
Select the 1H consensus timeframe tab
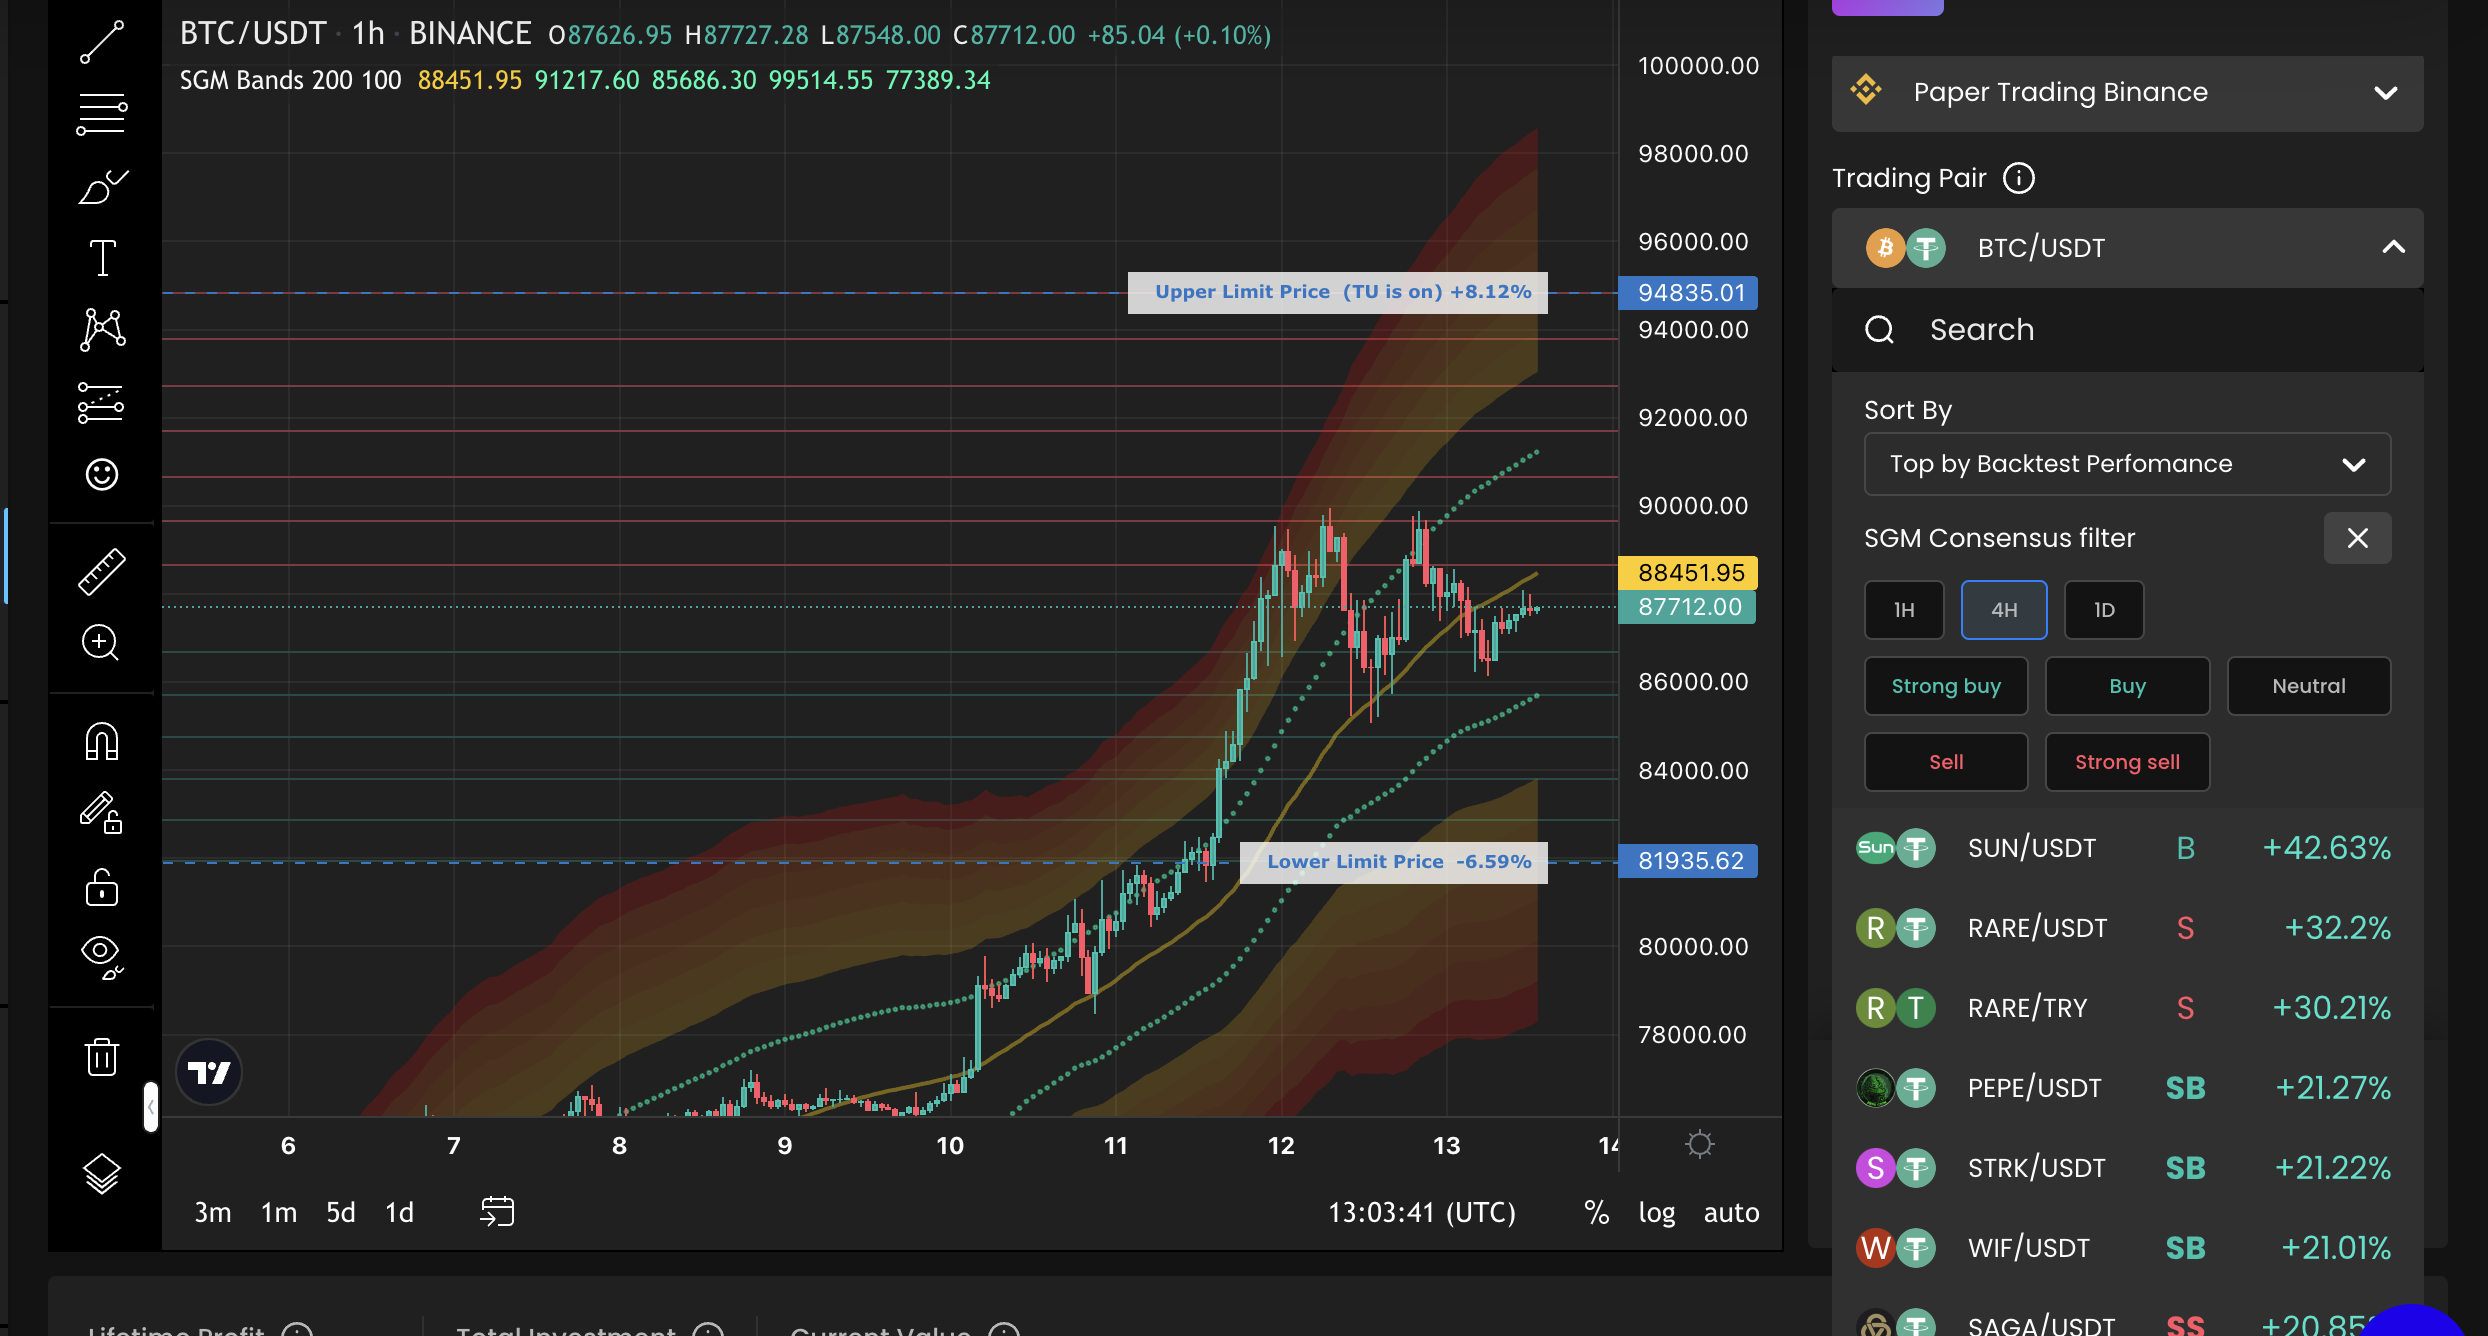[1904, 610]
